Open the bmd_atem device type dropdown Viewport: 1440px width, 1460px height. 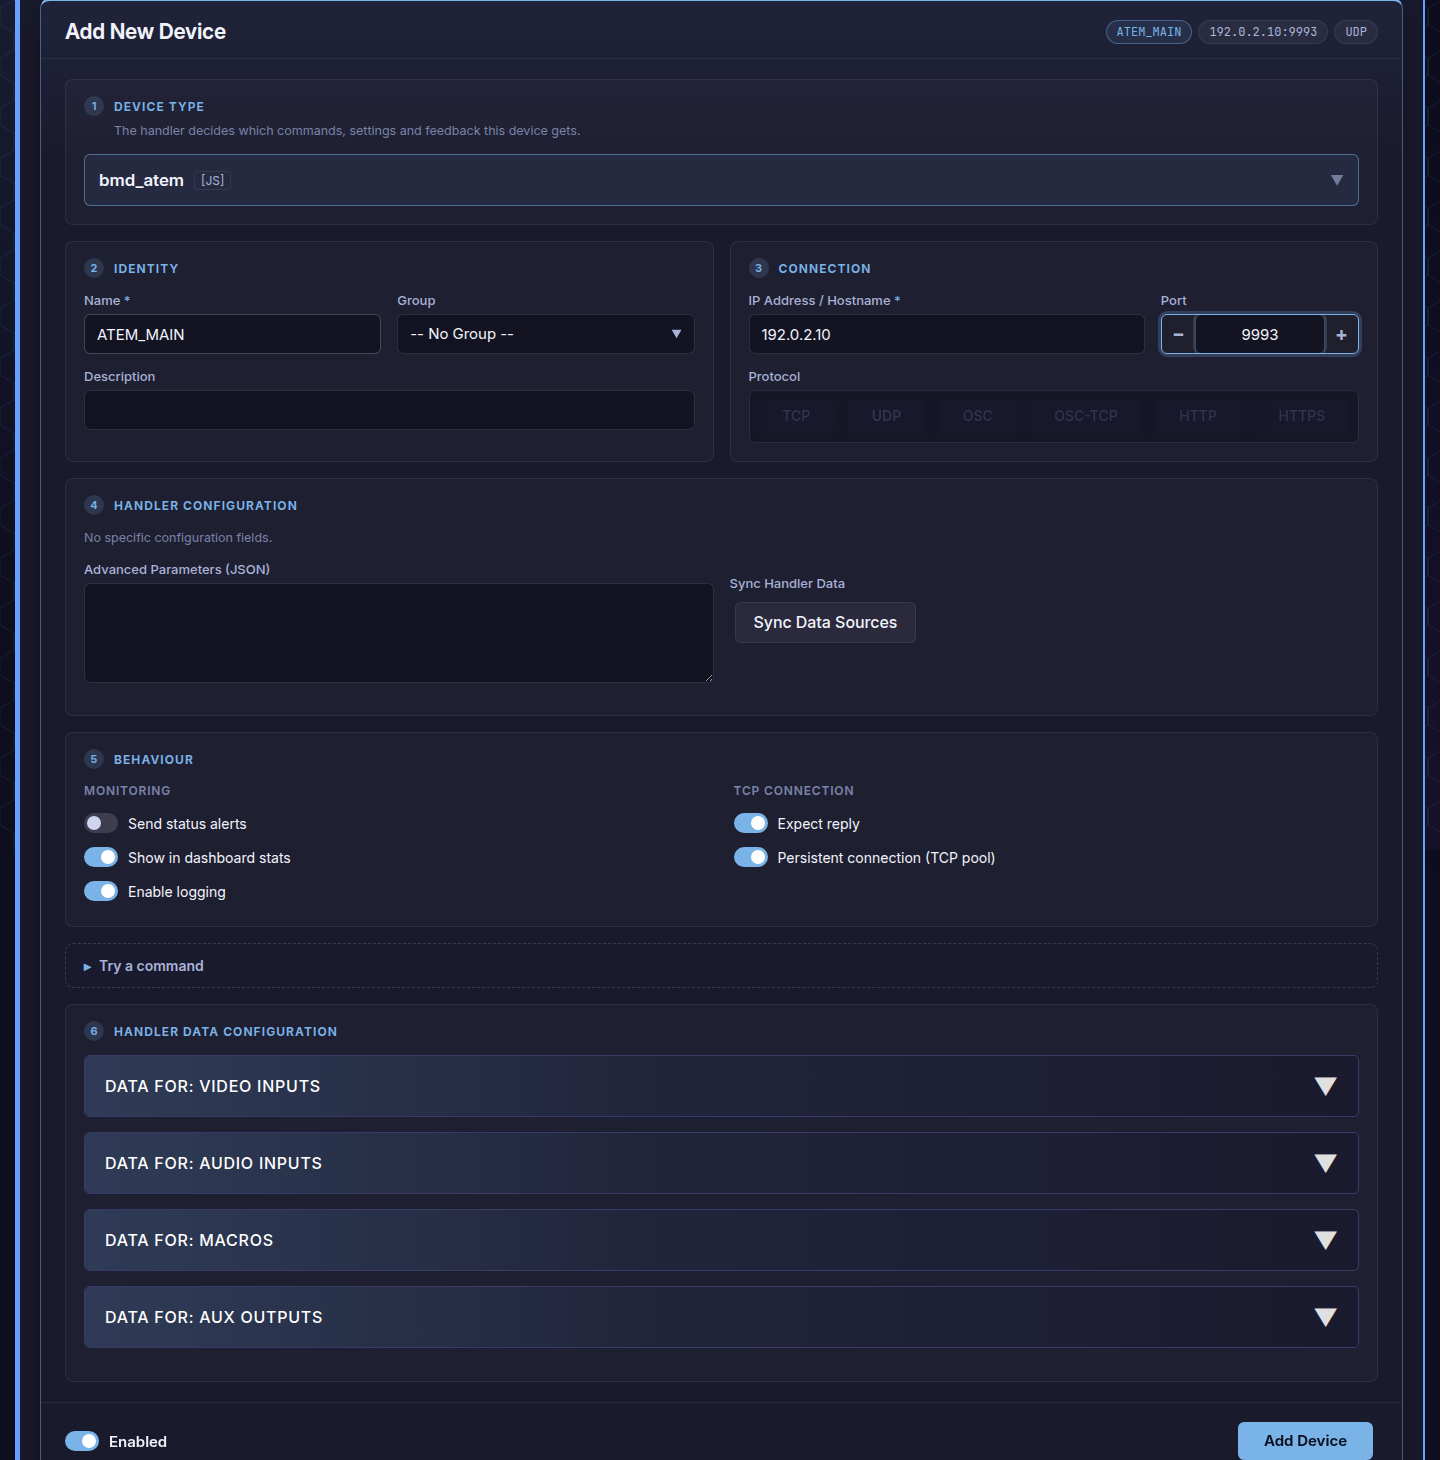coord(721,180)
